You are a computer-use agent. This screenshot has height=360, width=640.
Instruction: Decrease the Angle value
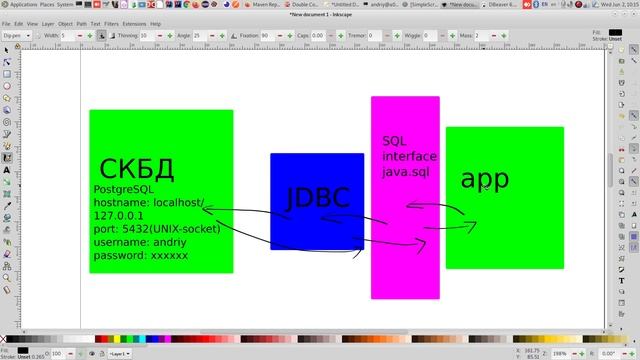click(x=212, y=36)
